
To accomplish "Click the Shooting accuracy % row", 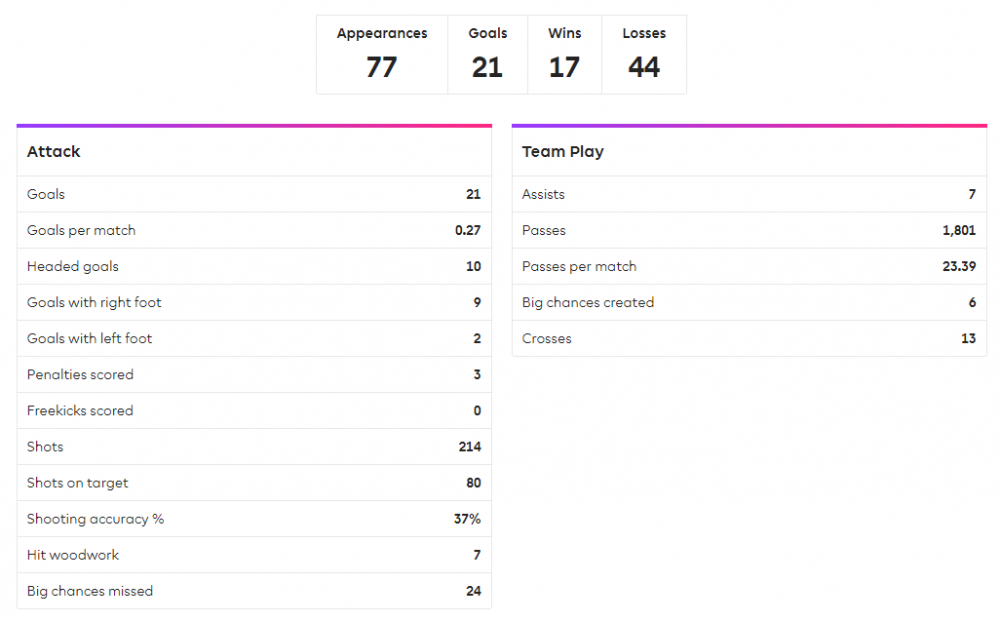I will 254,519.
